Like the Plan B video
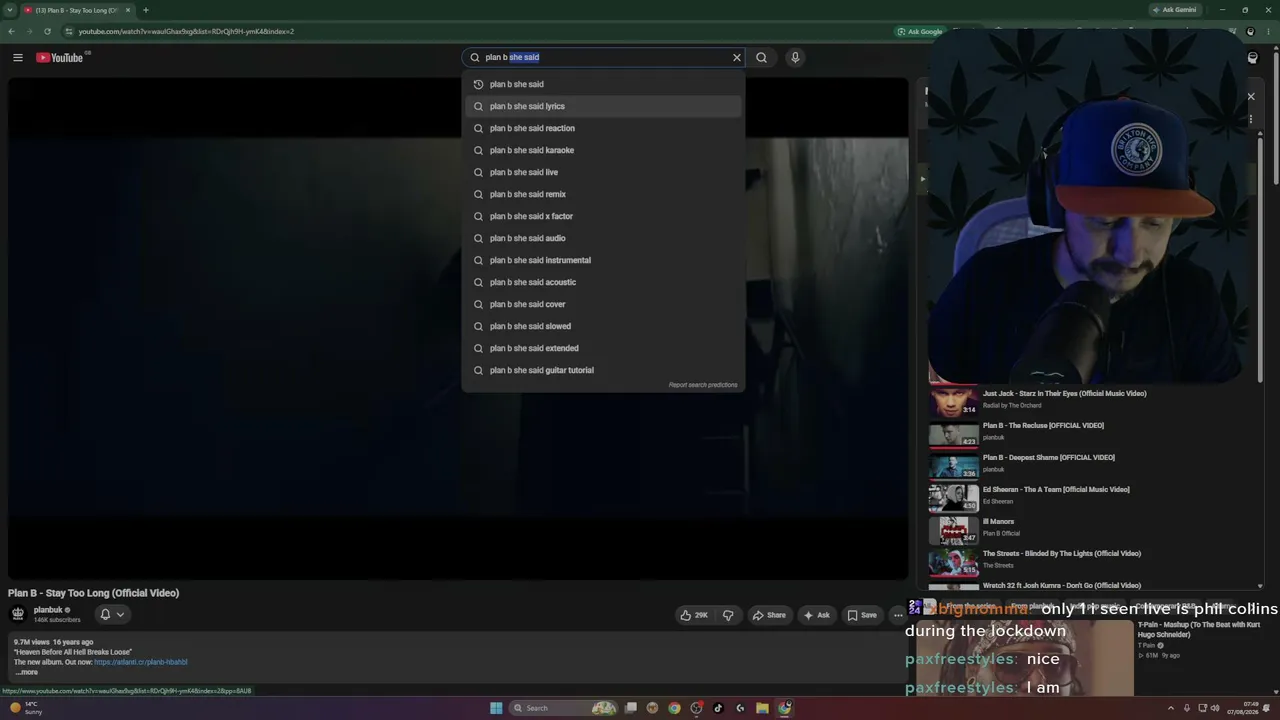This screenshot has width=1280, height=720. point(694,615)
